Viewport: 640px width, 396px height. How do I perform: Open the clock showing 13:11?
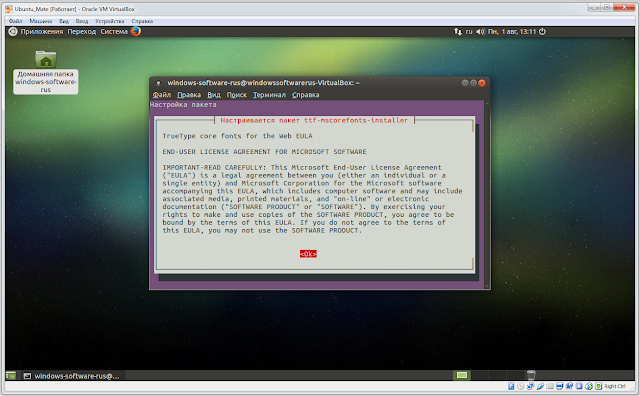point(512,31)
